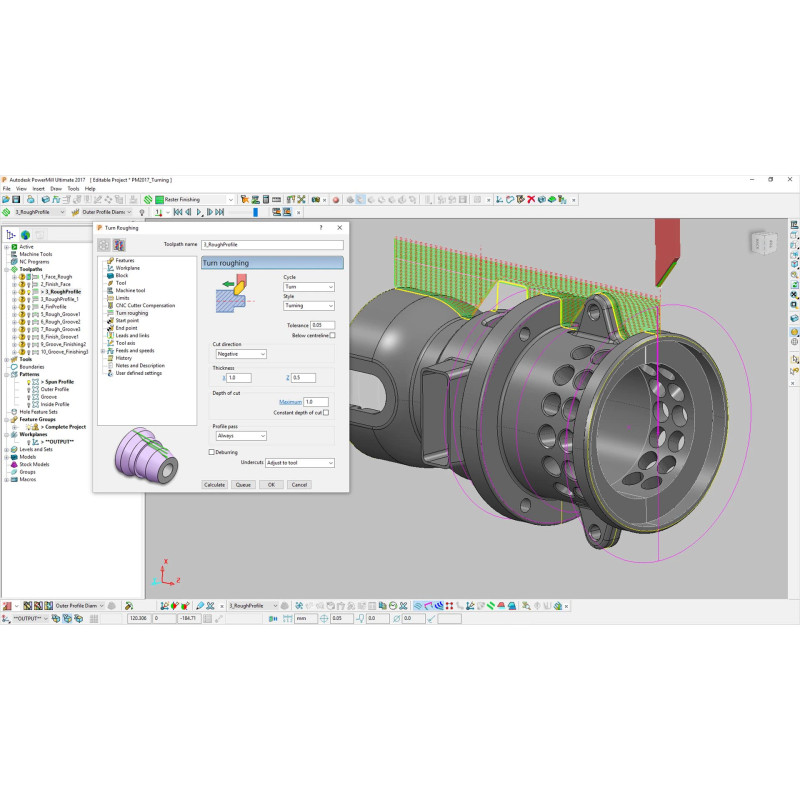
Task: Click the Save project icon in toolbar
Action: click(17, 200)
